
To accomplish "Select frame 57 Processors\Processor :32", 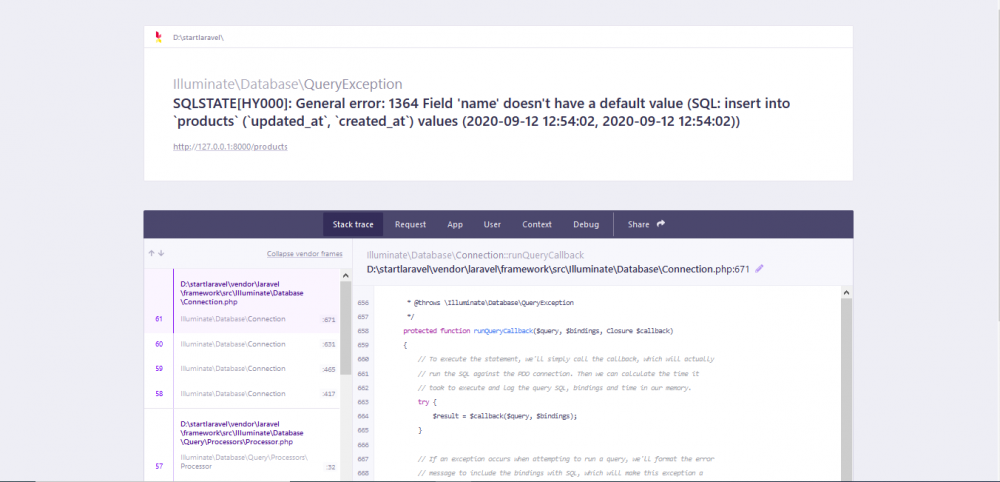I will (x=242, y=462).
